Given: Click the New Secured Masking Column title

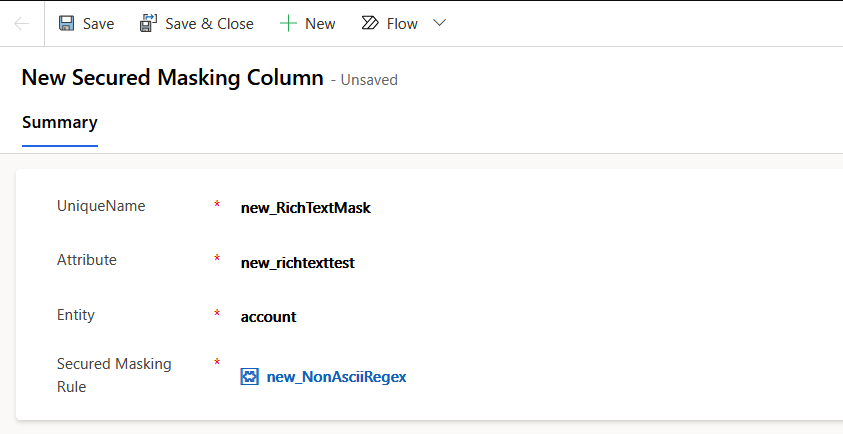Looking at the screenshot, I should 172,78.
